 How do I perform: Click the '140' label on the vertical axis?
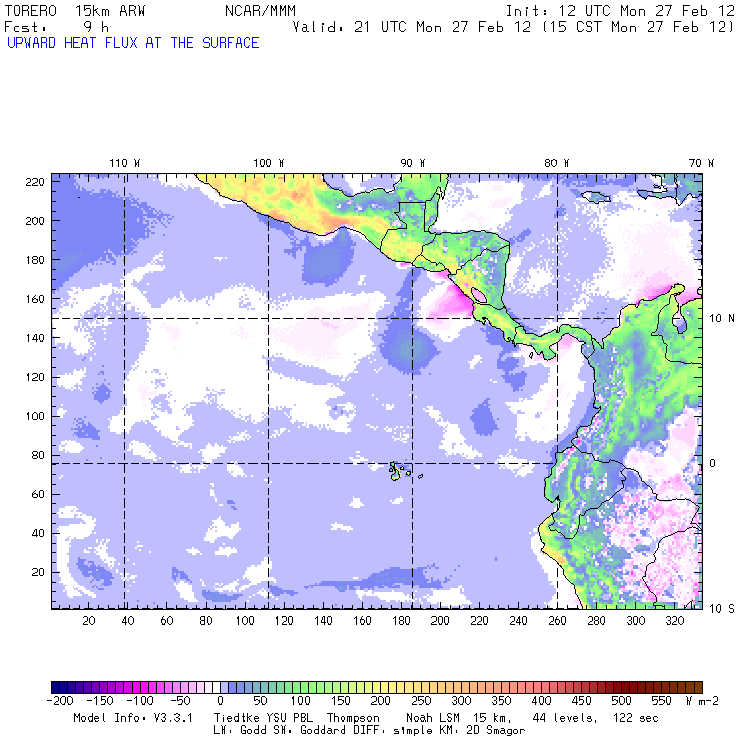pos(35,338)
